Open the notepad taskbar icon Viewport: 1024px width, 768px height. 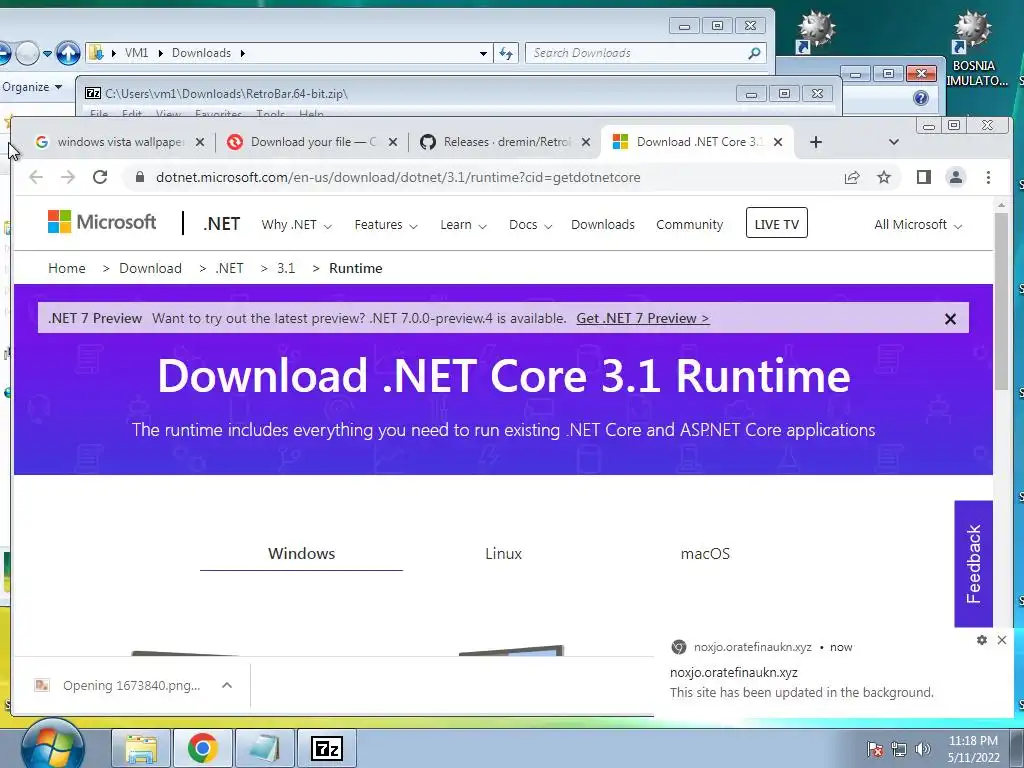pos(264,748)
